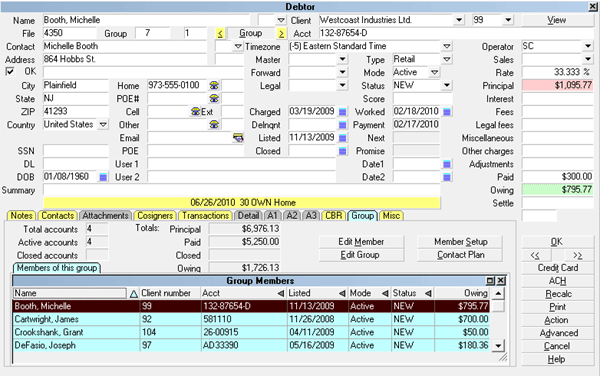Click the View button
The width and height of the screenshot is (600, 376).
coord(558,20)
